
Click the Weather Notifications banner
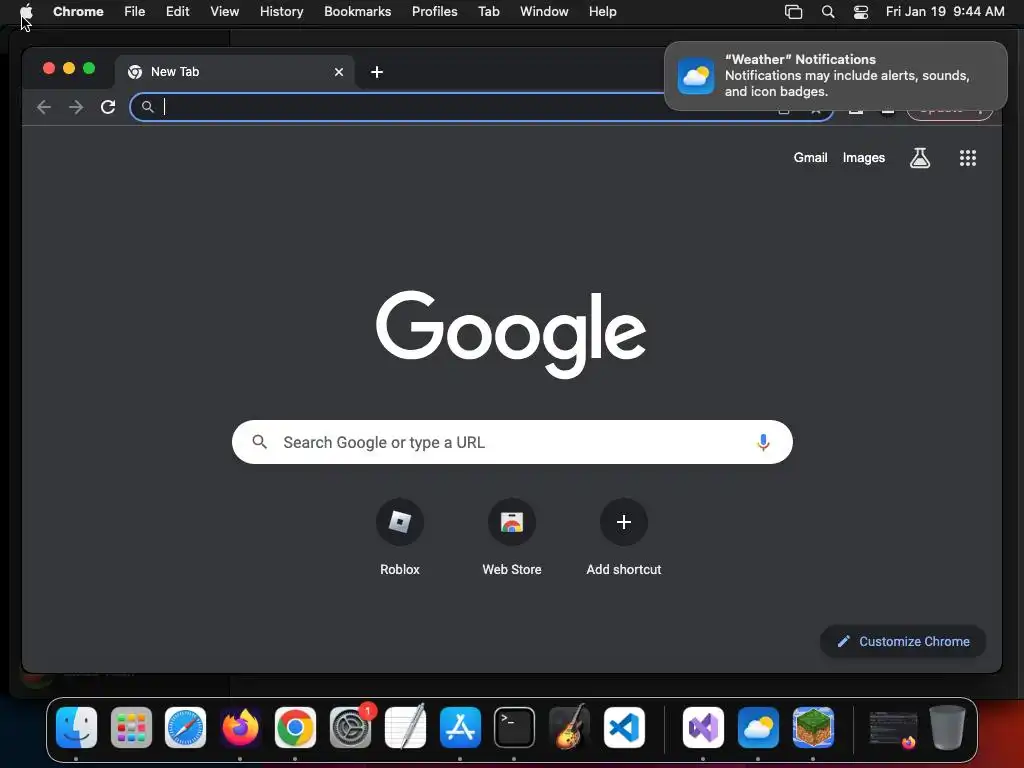tap(836, 76)
